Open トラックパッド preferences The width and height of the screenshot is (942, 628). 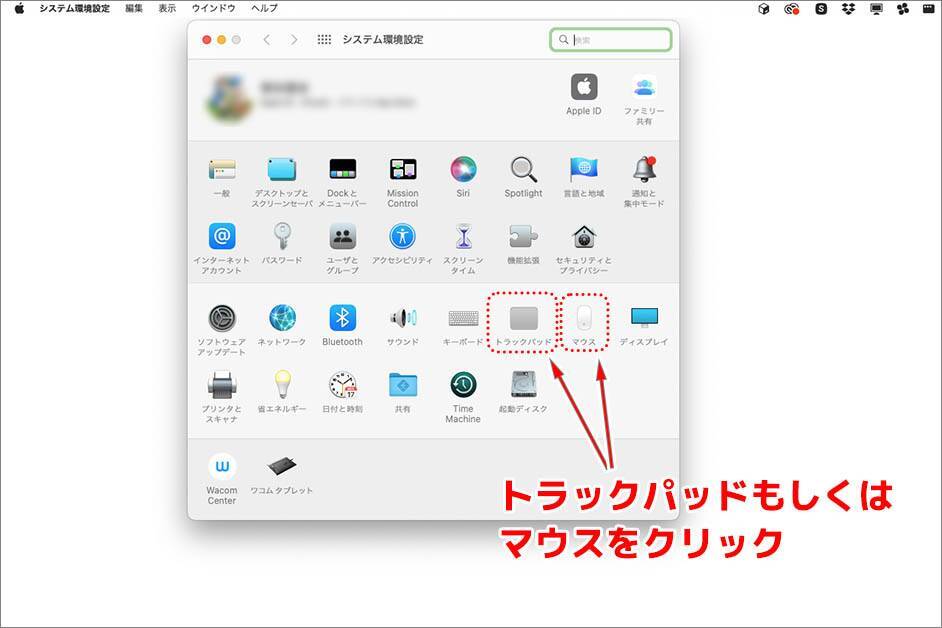pos(523,318)
